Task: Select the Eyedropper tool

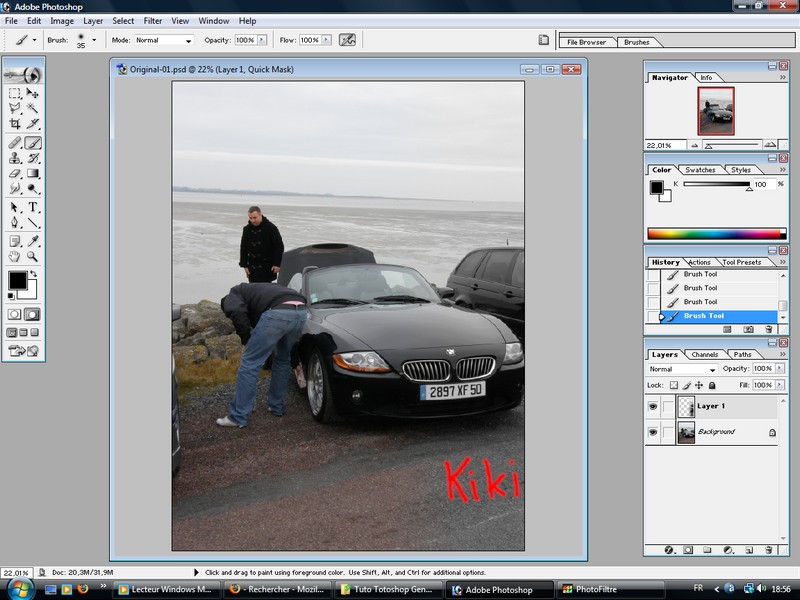Action: [33, 241]
